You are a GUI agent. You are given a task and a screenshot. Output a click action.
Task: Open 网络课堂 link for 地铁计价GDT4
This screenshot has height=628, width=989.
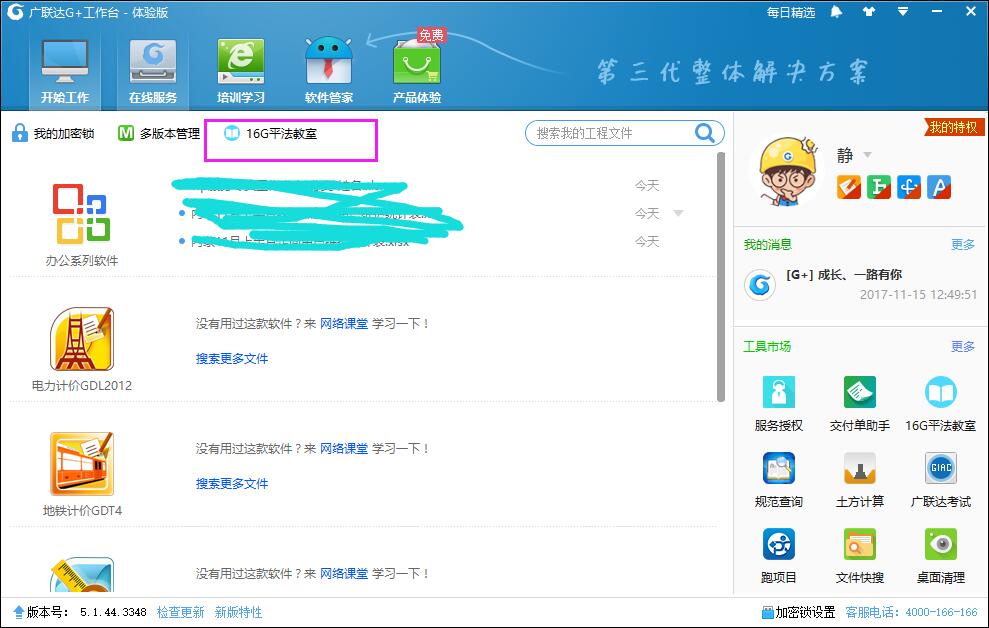point(344,448)
